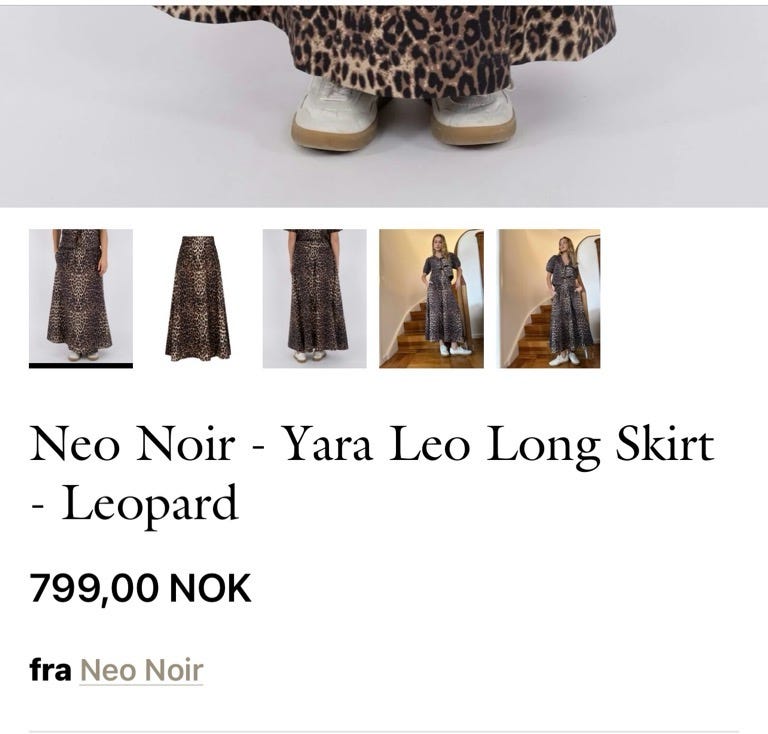Select the first front-view model thumbnail

click(x=81, y=296)
